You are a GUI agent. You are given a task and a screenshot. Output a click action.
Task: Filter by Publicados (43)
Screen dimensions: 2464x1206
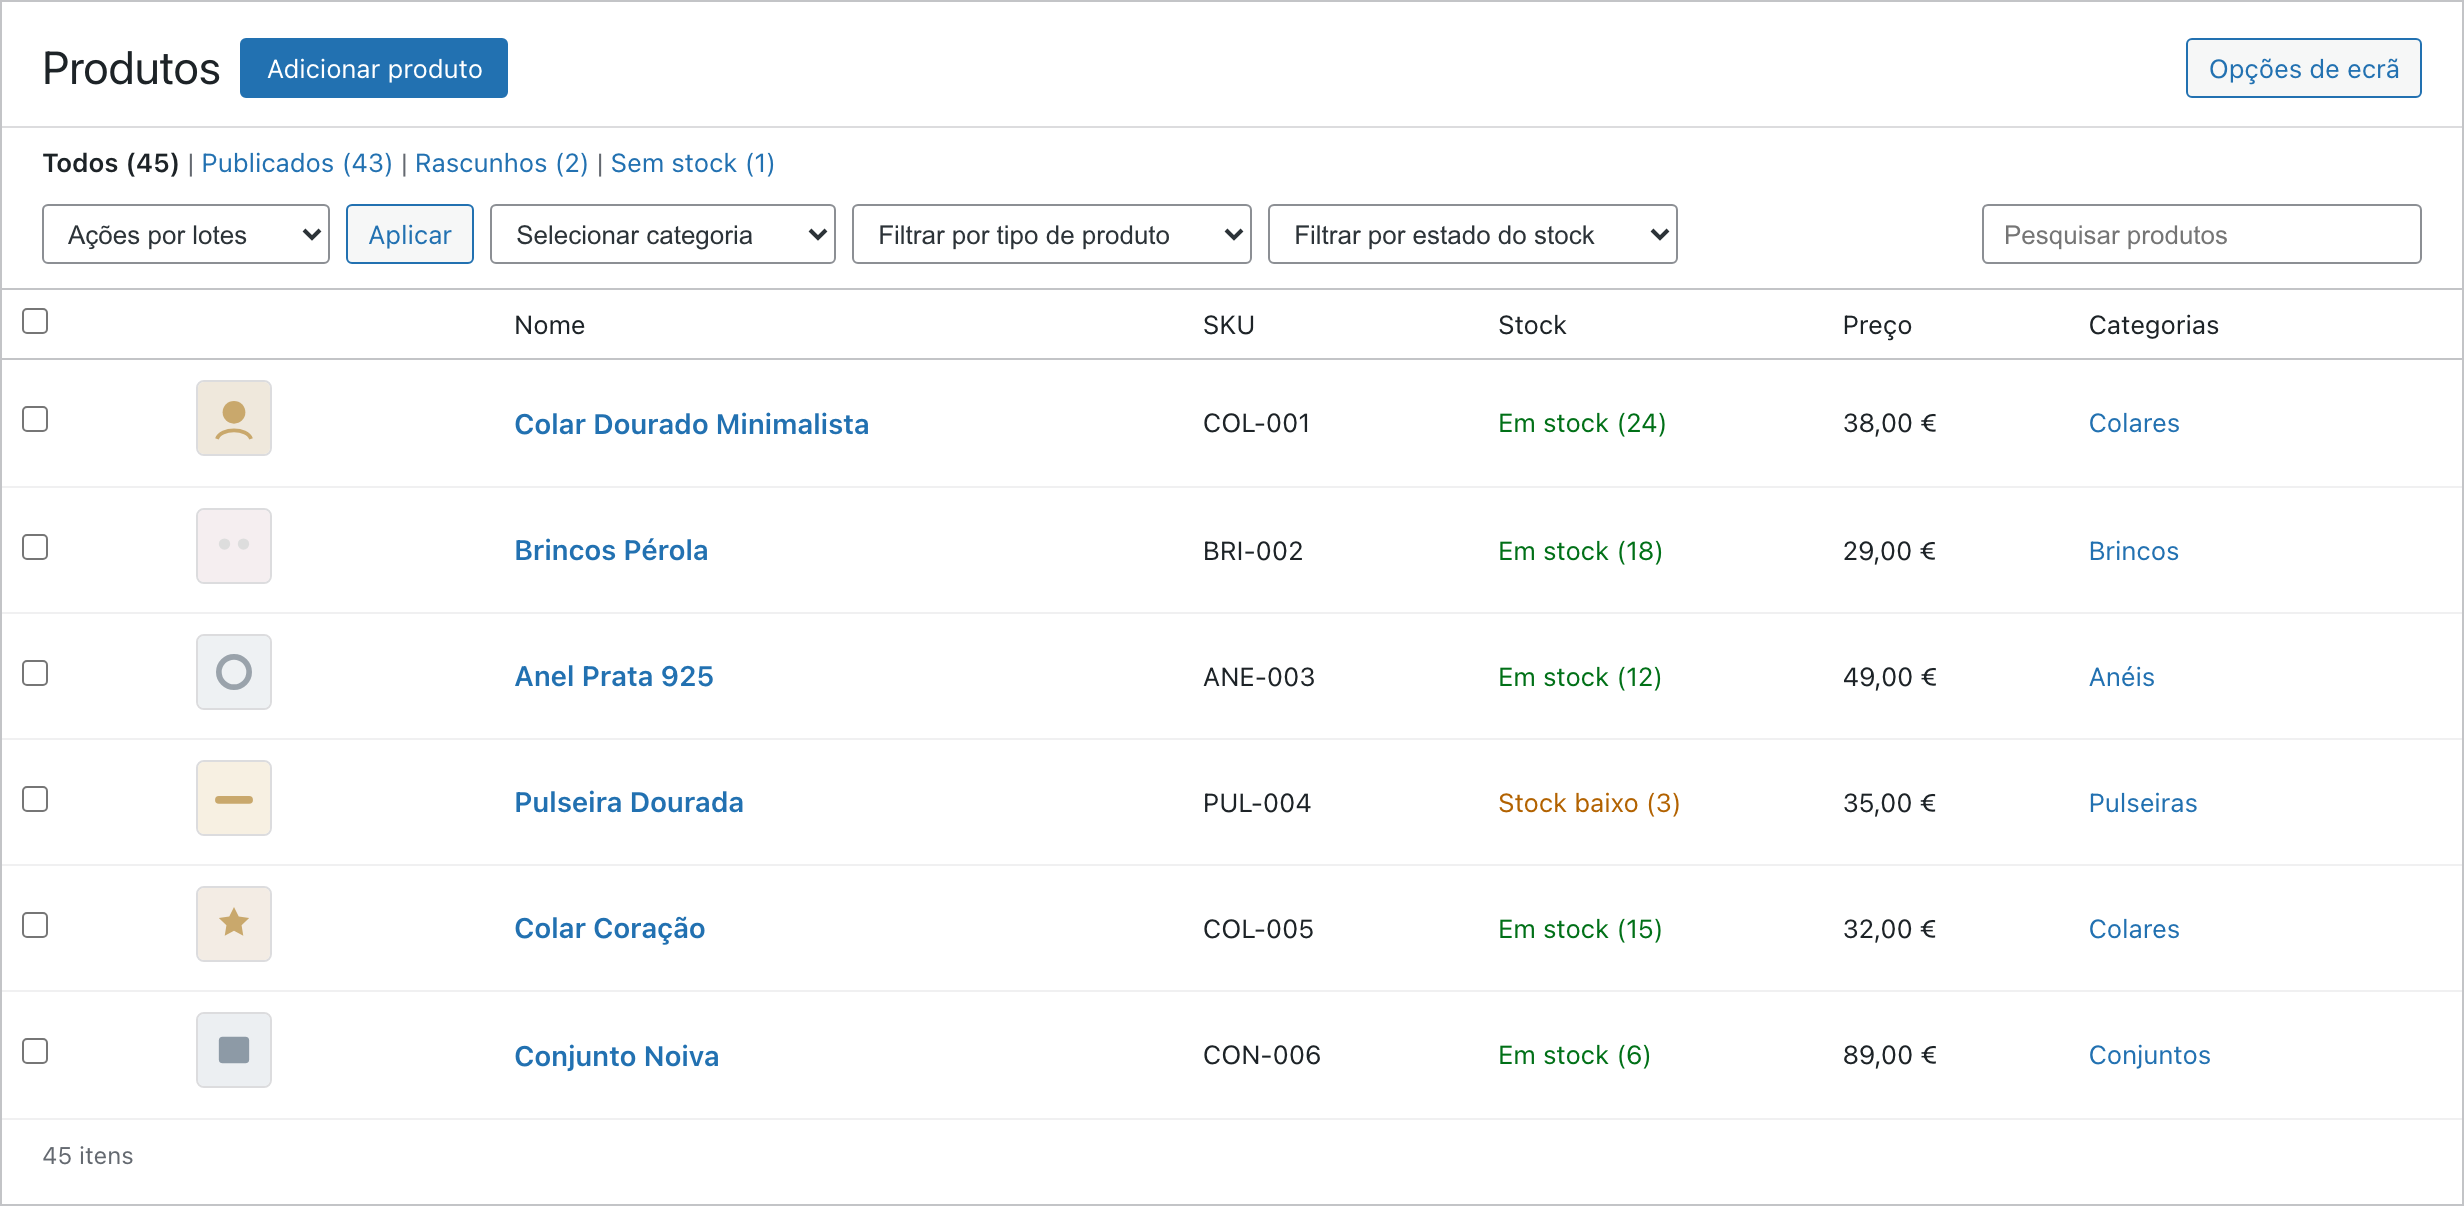[297, 163]
